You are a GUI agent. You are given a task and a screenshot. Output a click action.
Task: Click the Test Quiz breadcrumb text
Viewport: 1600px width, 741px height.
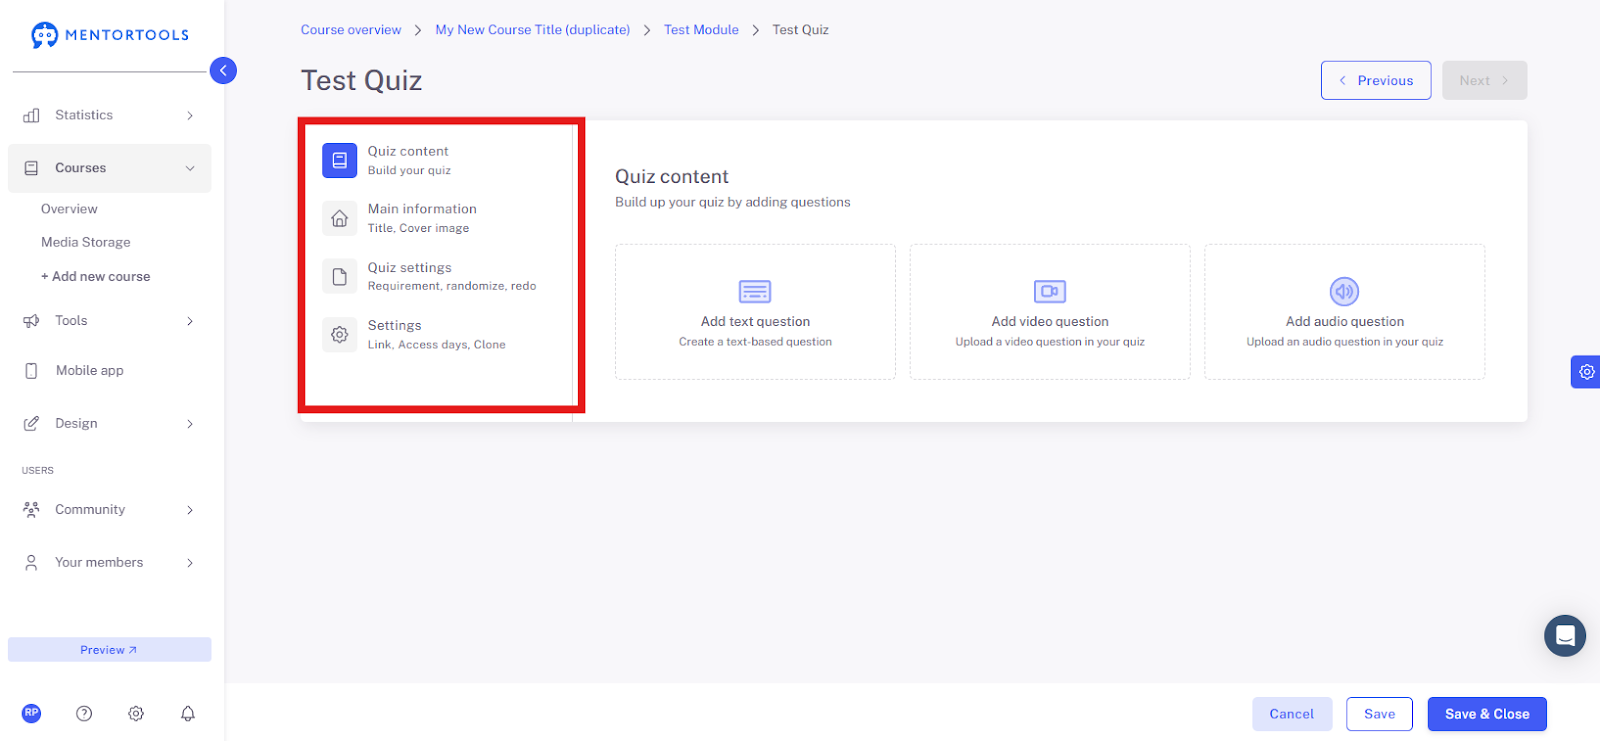[800, 30]
